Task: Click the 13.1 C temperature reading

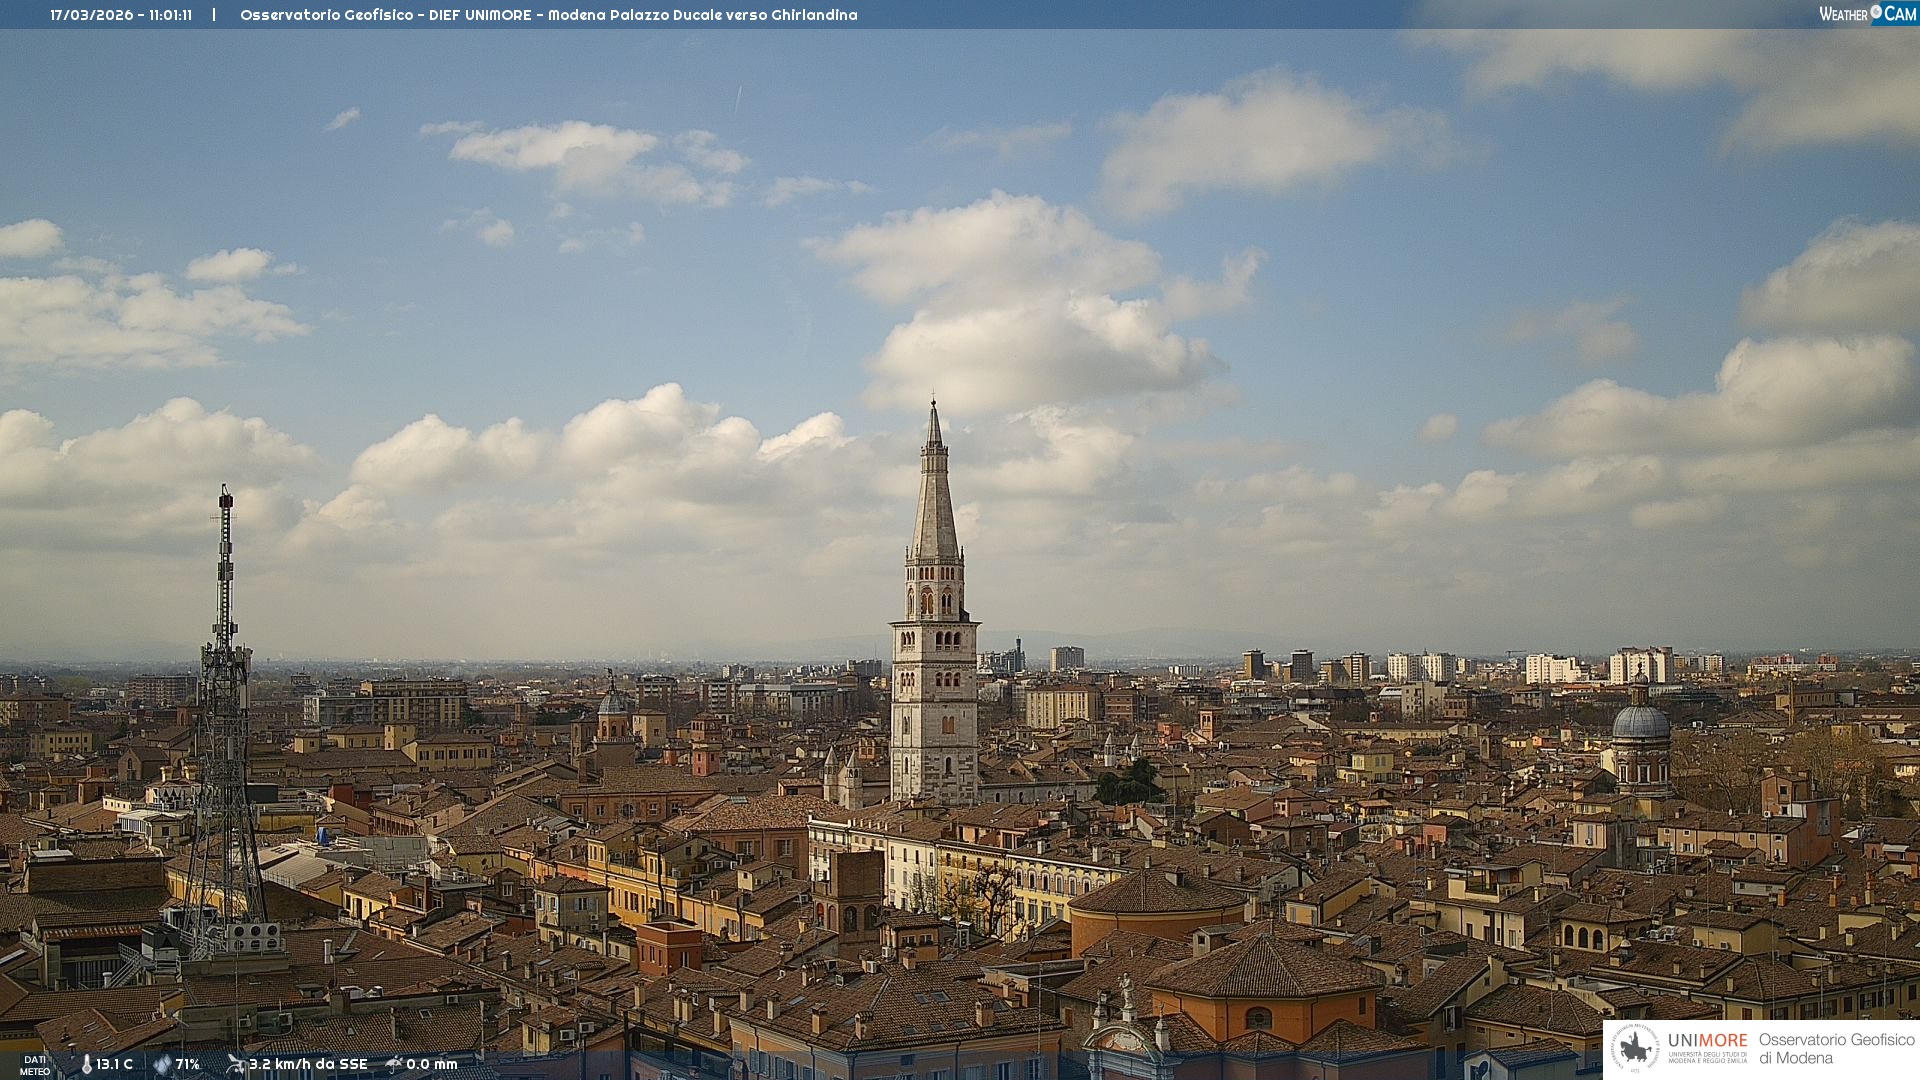Action: [x=114, y=1065]
